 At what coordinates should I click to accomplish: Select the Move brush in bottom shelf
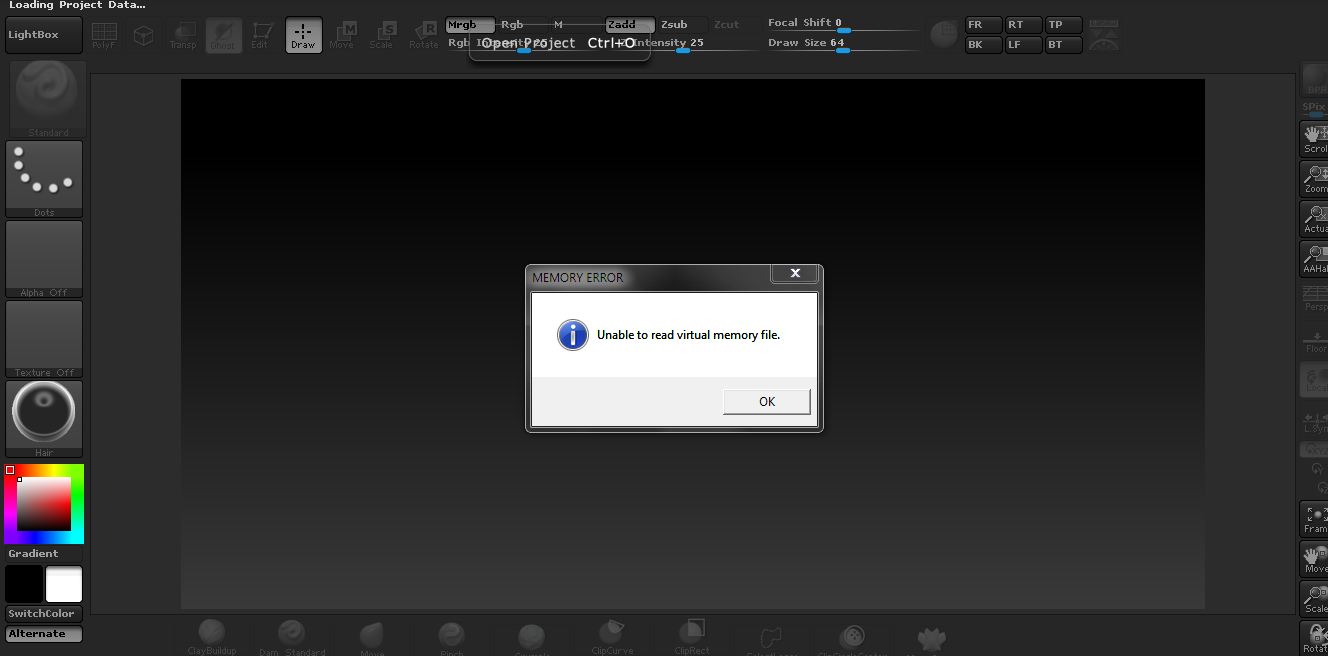[372, 637]
